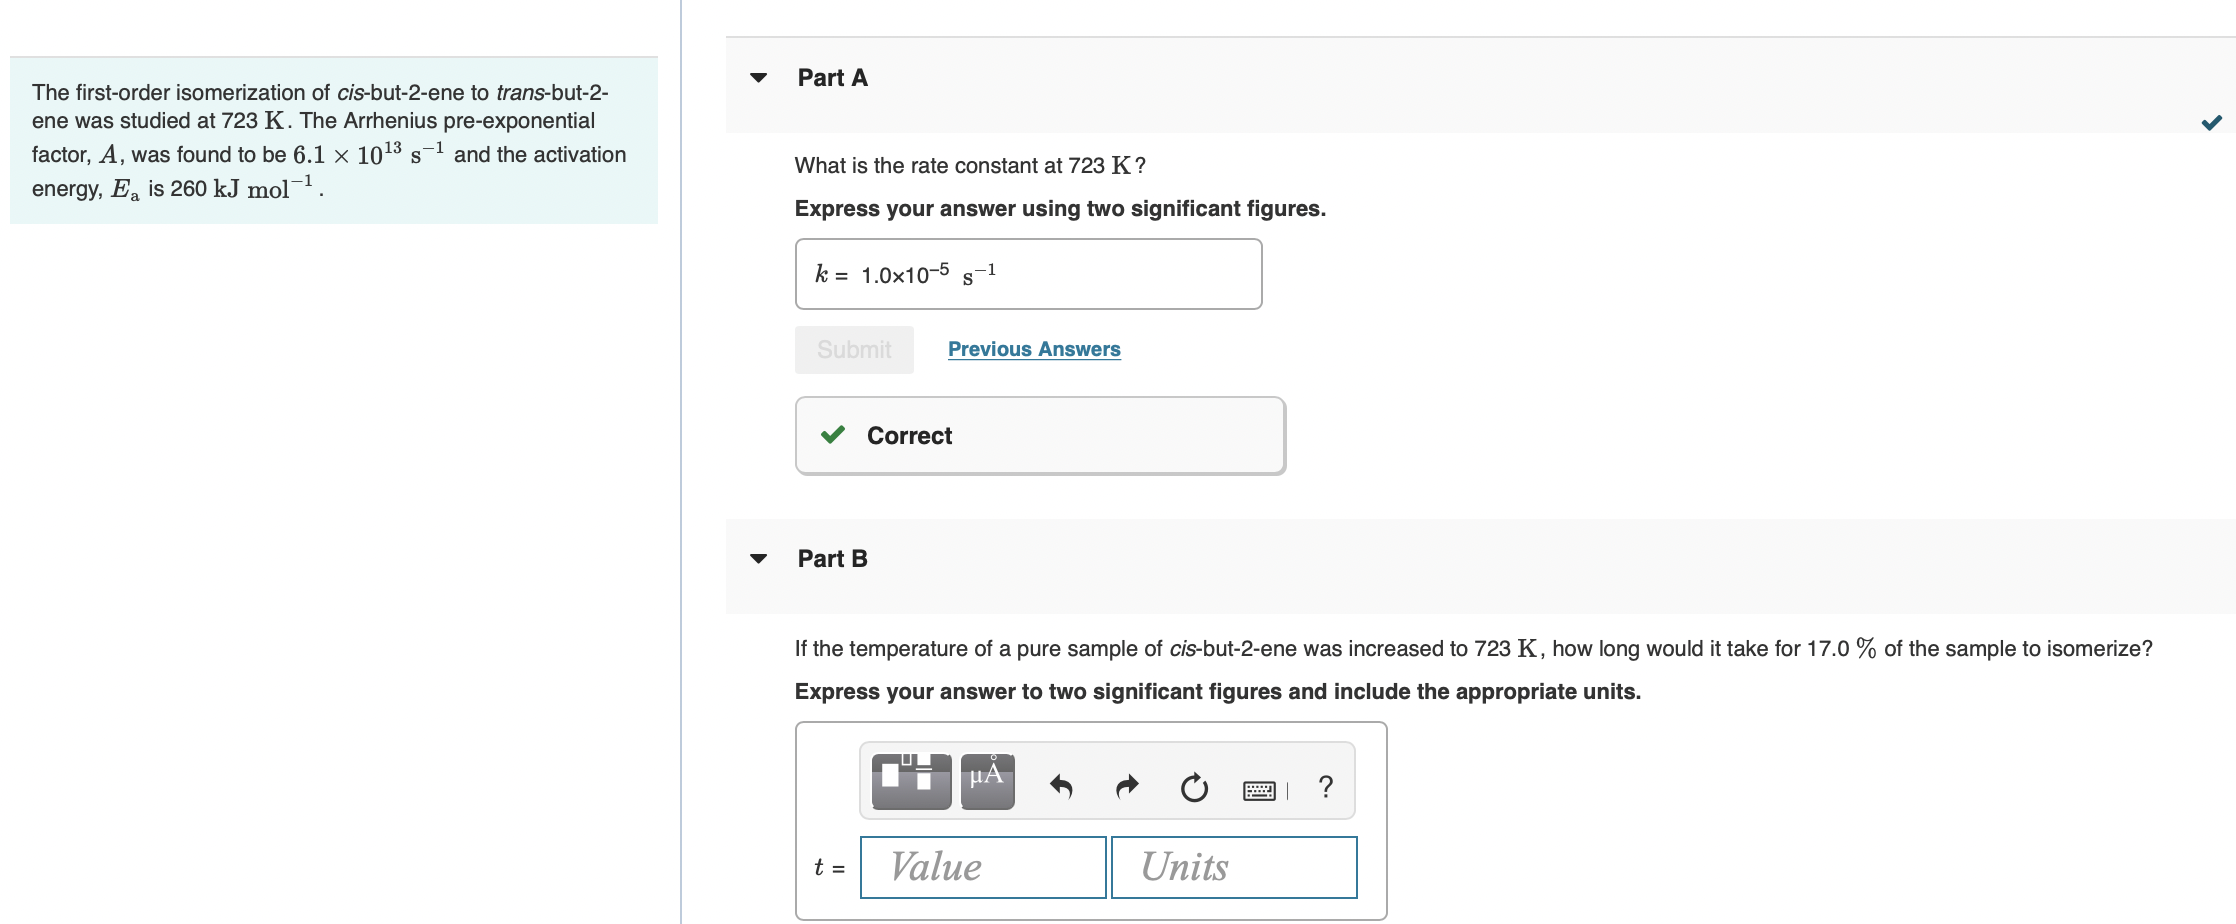Image resolution: width=2236 pixels, height=924 pixels.
Task: Open the Previous Answers link
Action: click(1034, 349)
